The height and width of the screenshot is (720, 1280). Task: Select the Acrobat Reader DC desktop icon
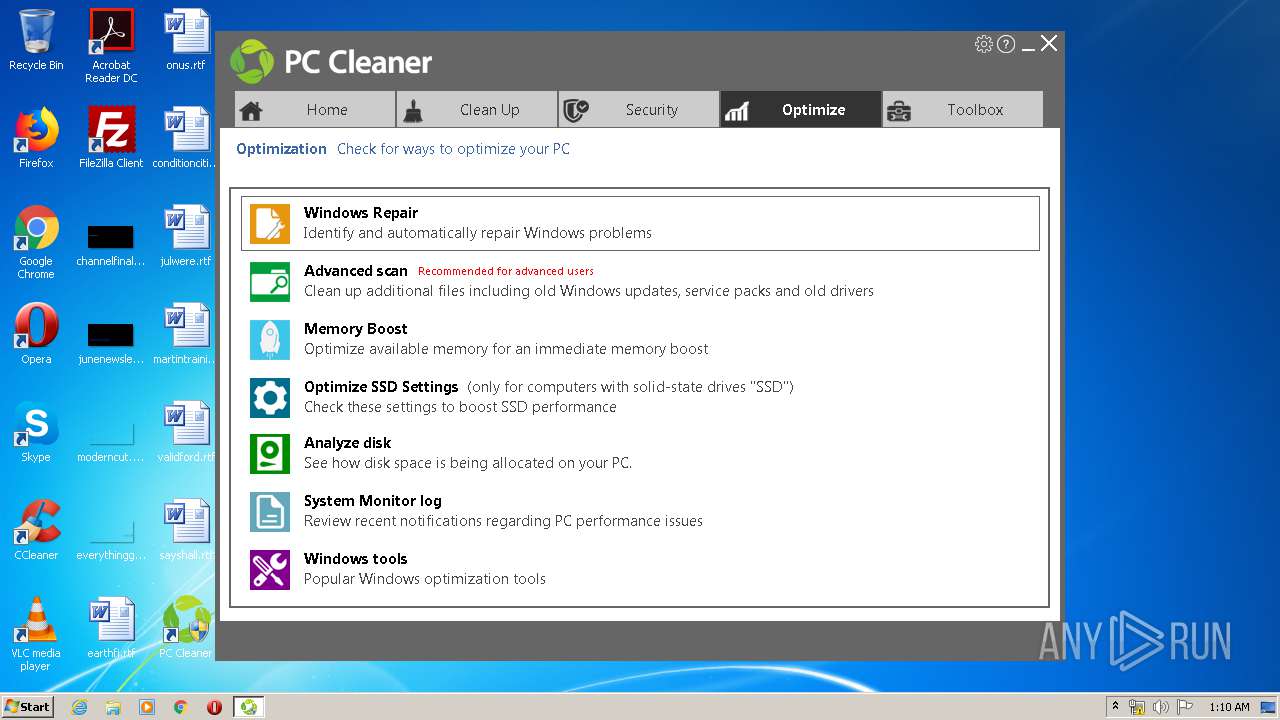[111, 46]
